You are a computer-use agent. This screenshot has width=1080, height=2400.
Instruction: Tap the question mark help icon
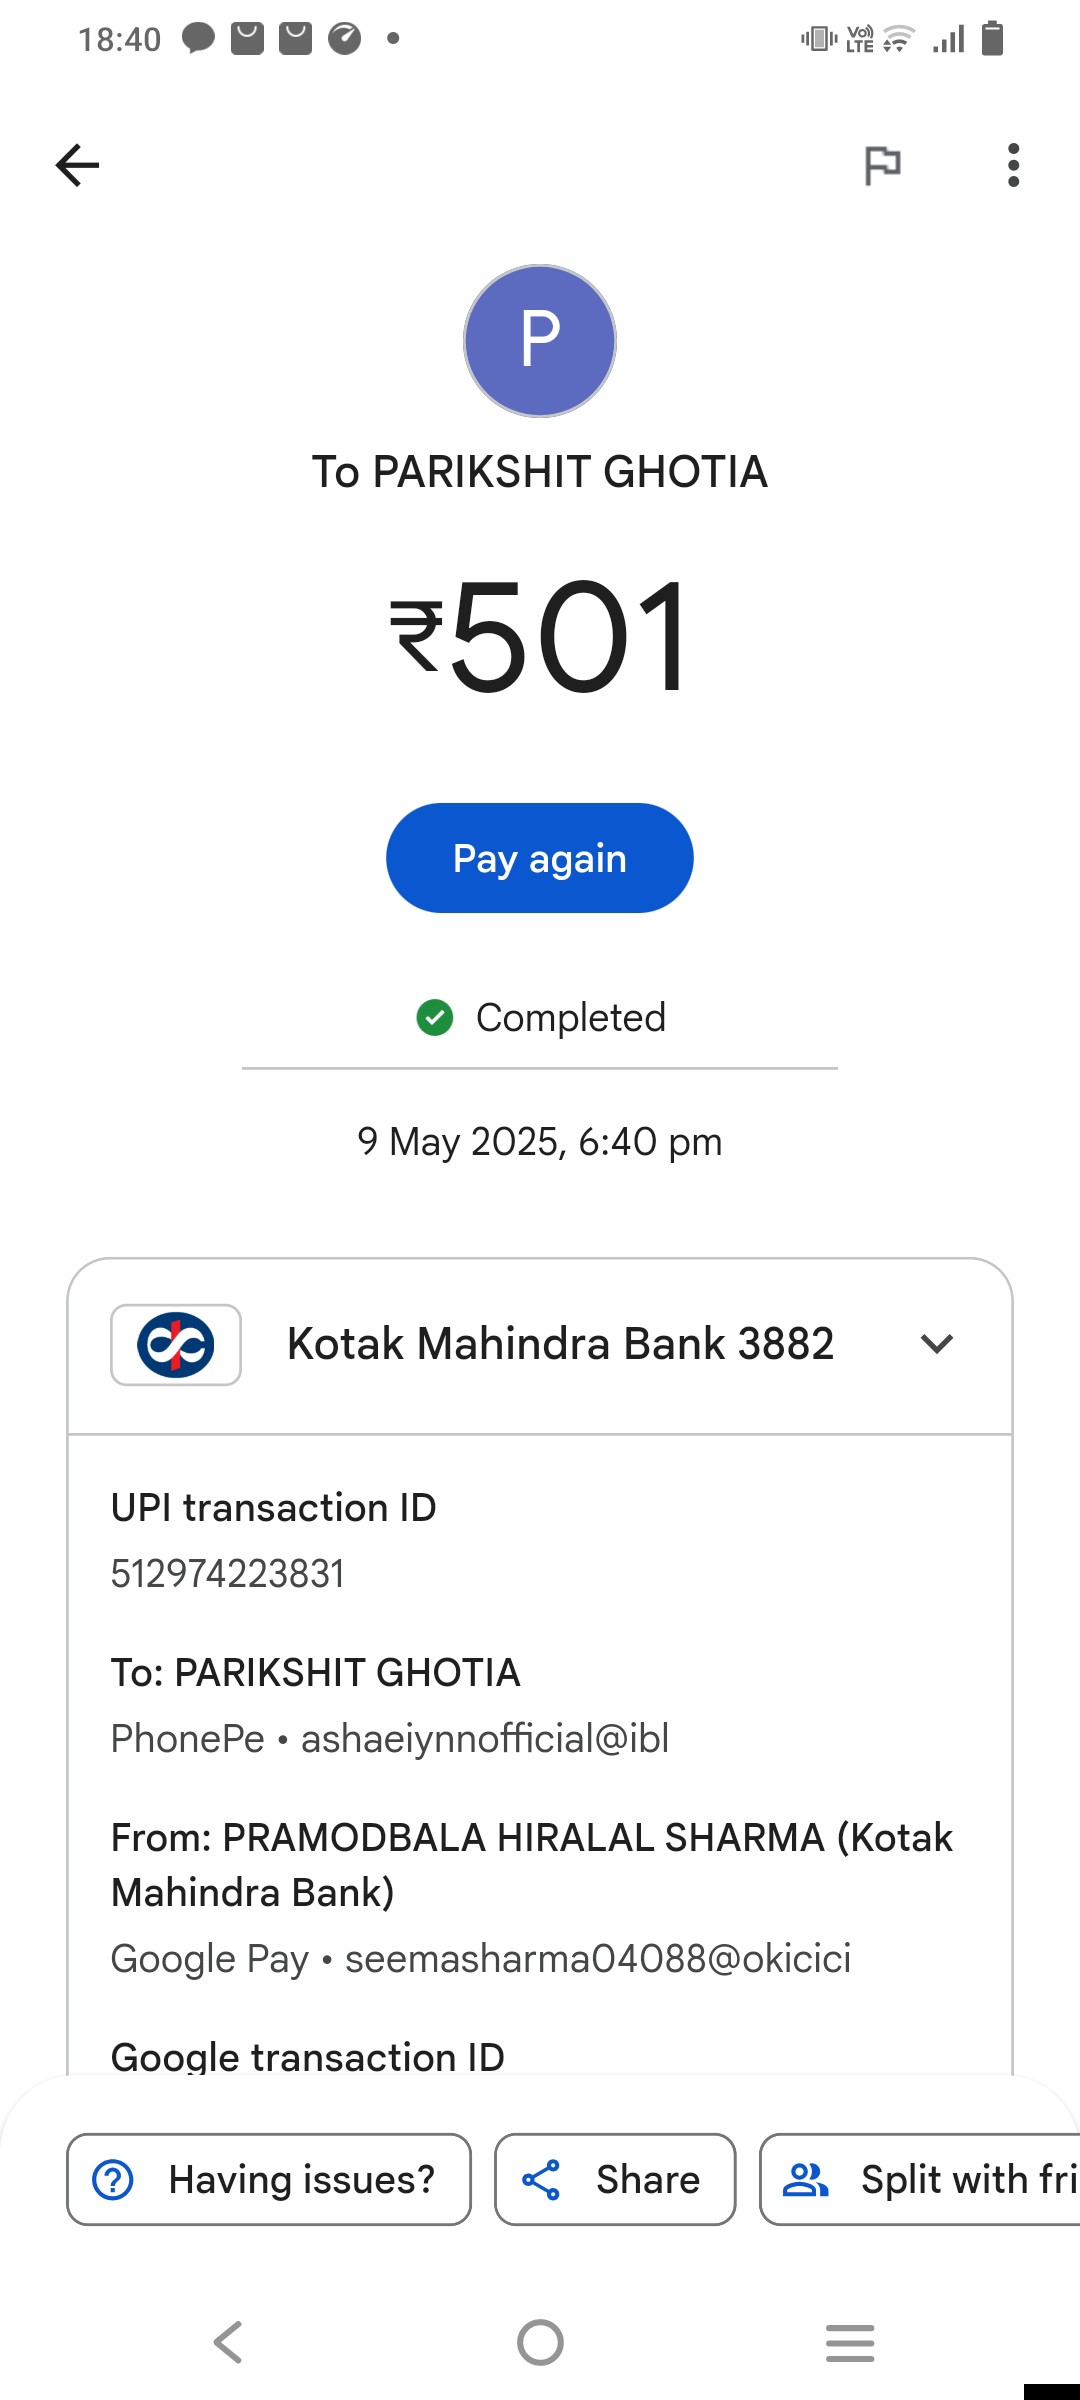pyautogui.click(x=113, y=2179)
